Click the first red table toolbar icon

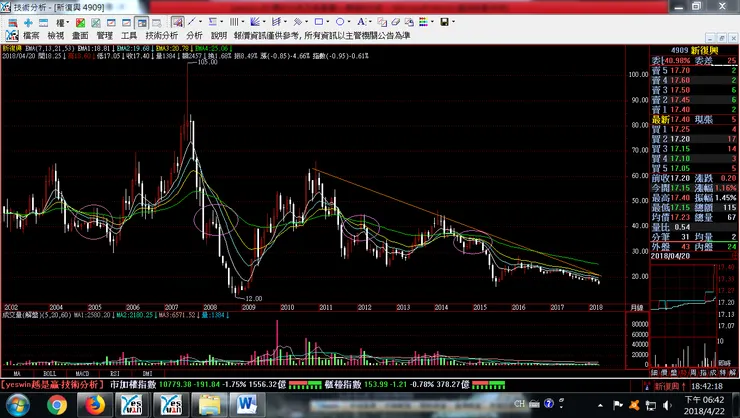13,23
